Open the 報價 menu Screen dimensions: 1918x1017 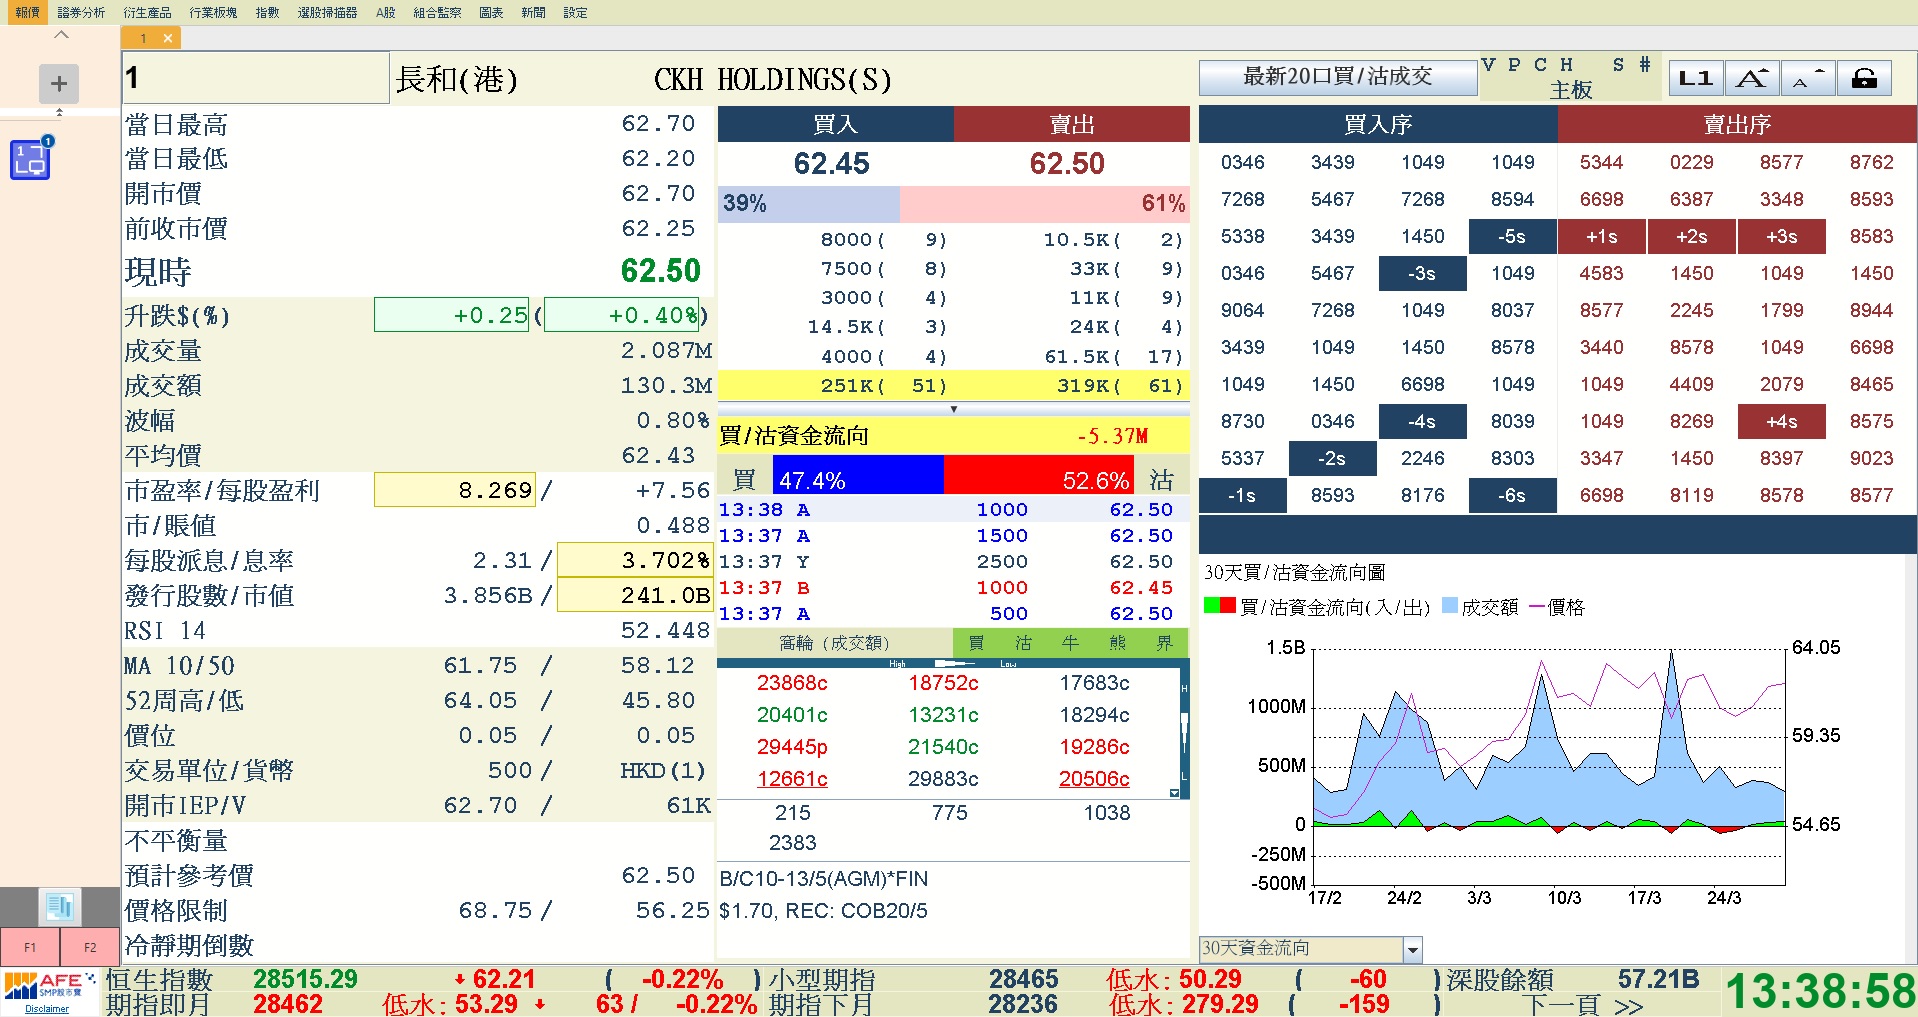(x=27, y=12)
